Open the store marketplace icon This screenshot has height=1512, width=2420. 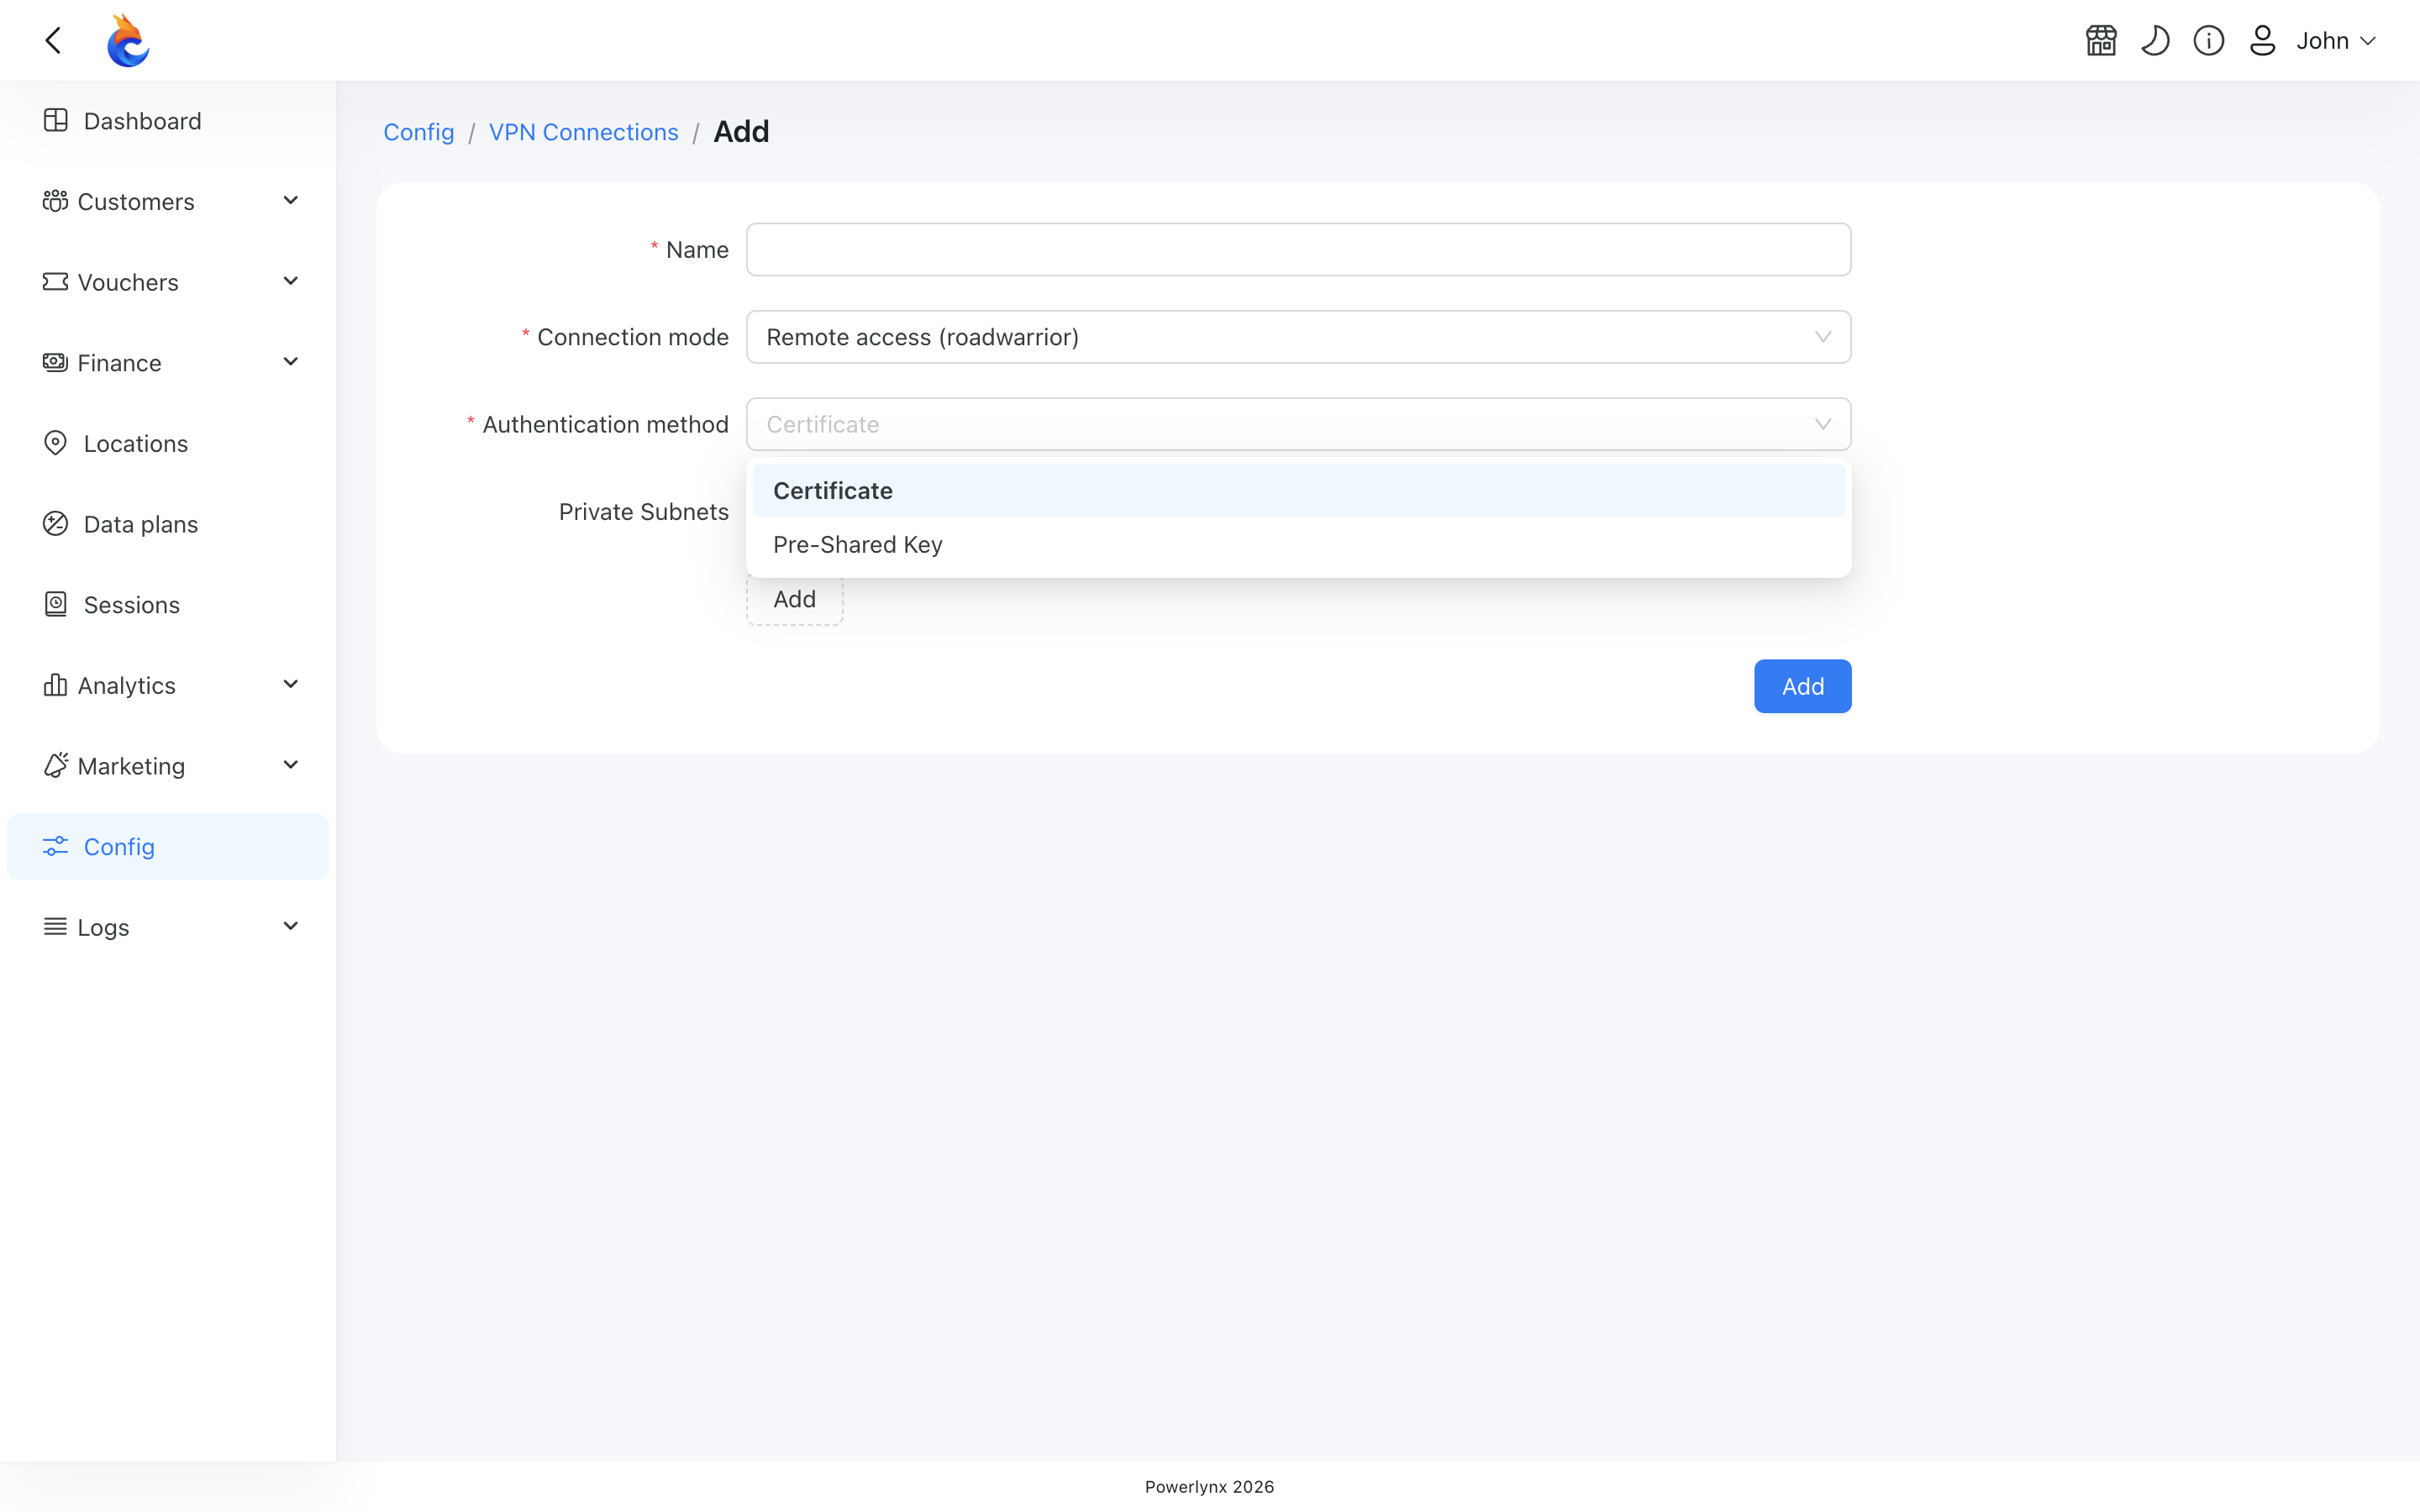2101,40
